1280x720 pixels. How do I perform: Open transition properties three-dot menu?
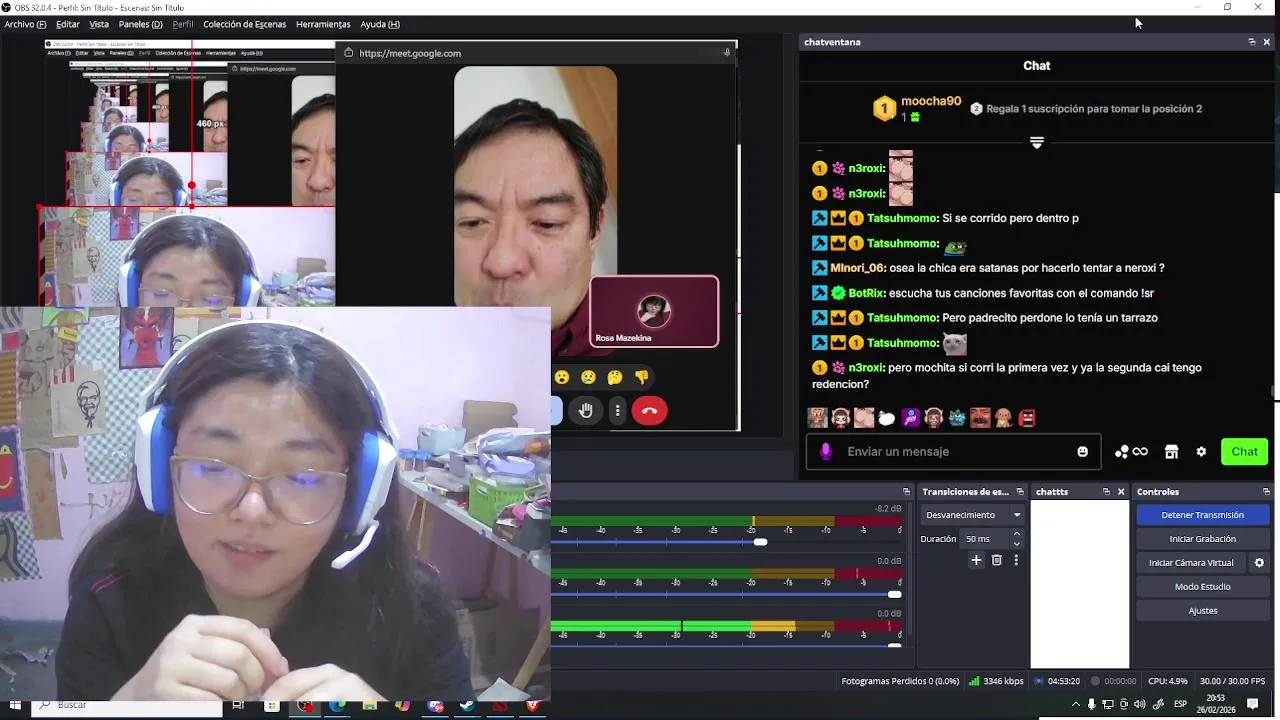click(x=1016, y=560)
